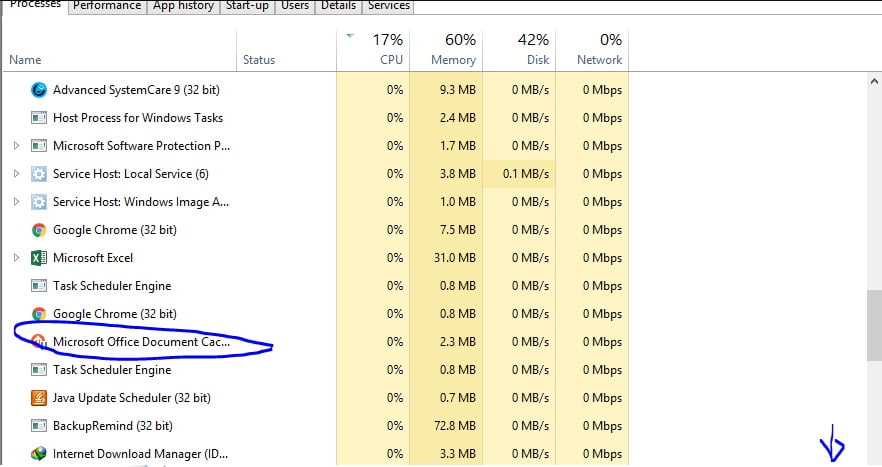882x467 pixels.
Task: Click the 7.5 MB memory value
Action: click(457, 230)
